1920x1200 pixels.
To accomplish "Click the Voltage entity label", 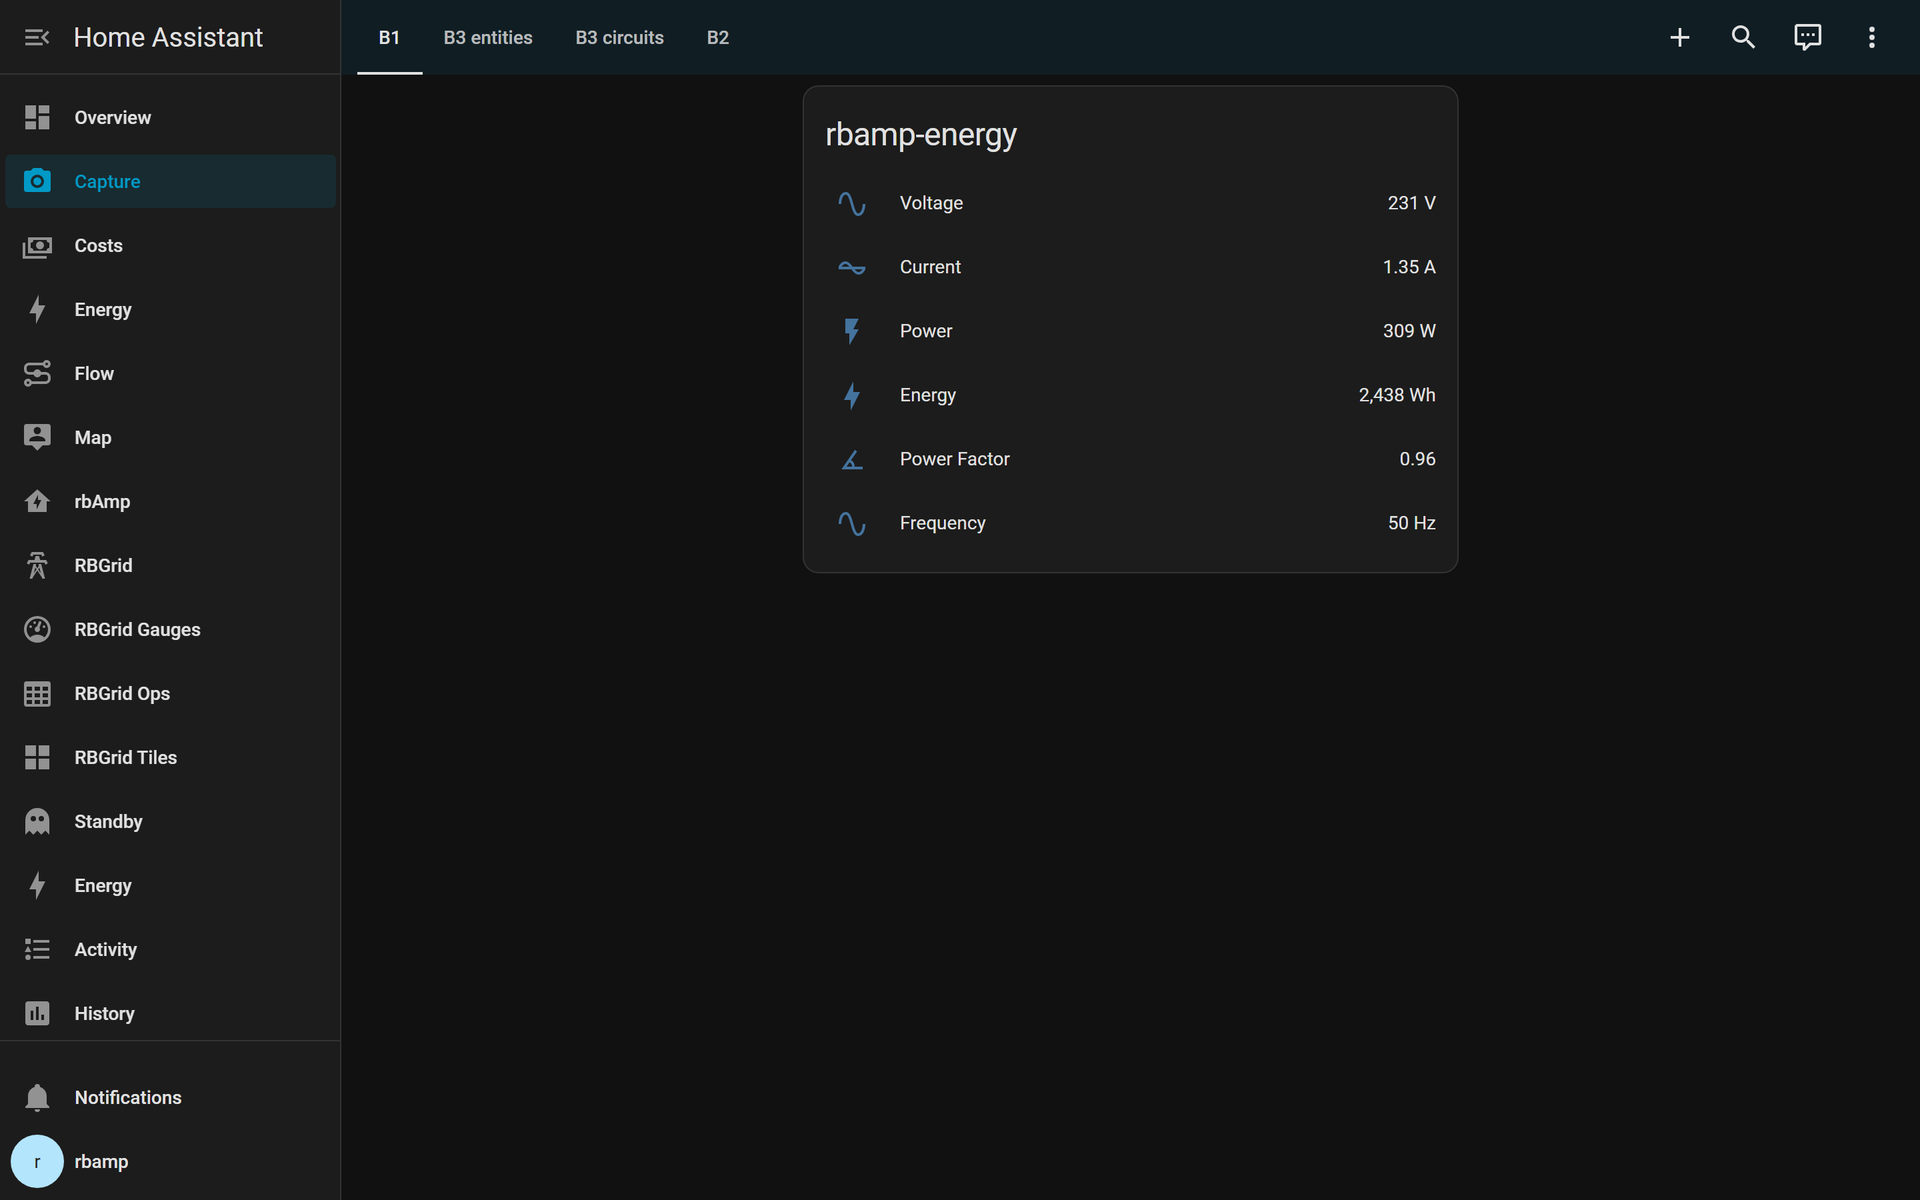I will click(x=931, y=203).
